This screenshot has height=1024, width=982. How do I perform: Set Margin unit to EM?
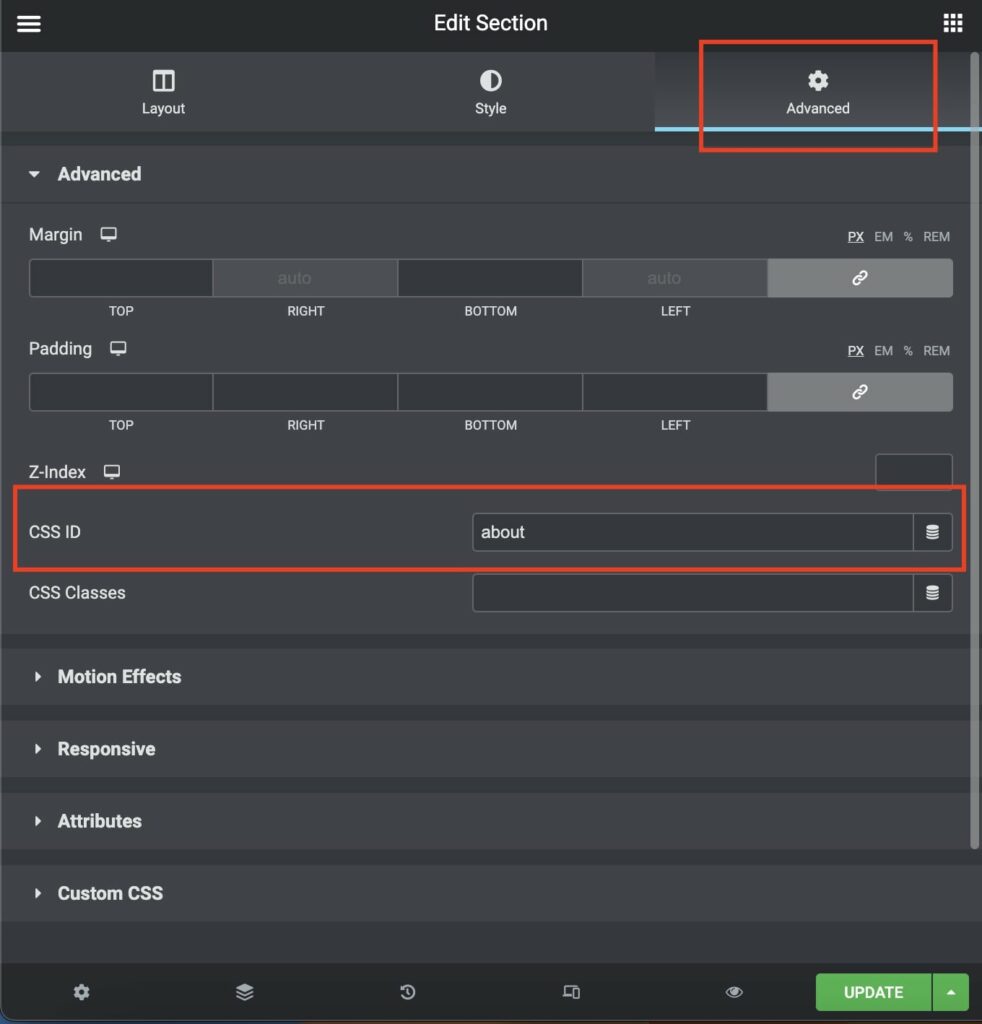click(x=883, y=236)
